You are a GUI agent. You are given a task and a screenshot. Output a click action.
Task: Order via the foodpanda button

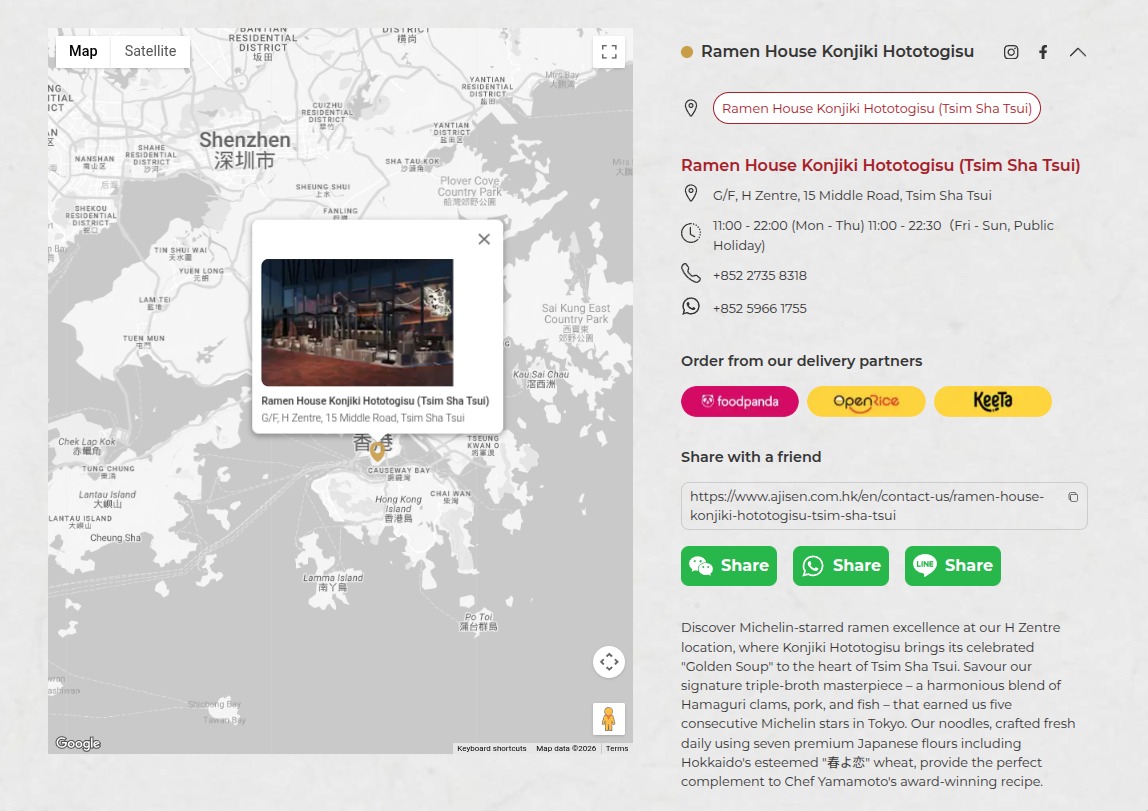[x=739, y=400]
